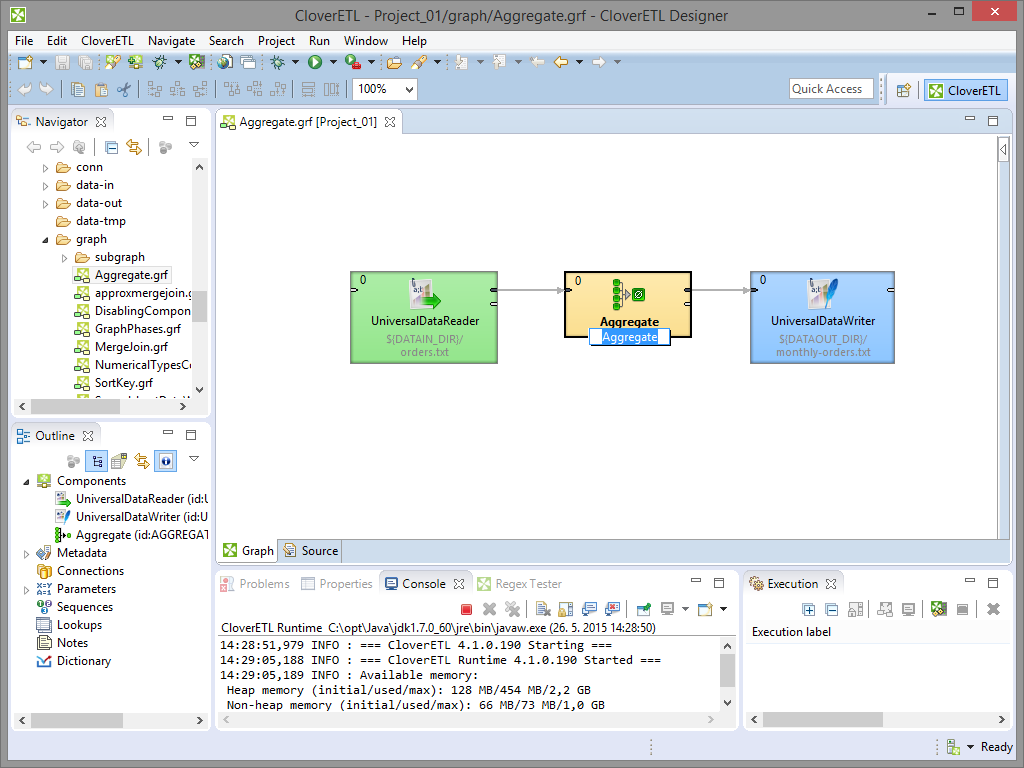Toggle the info button in Outline toolbar
Screen dimensions: 1024x768
click(166, 461)
